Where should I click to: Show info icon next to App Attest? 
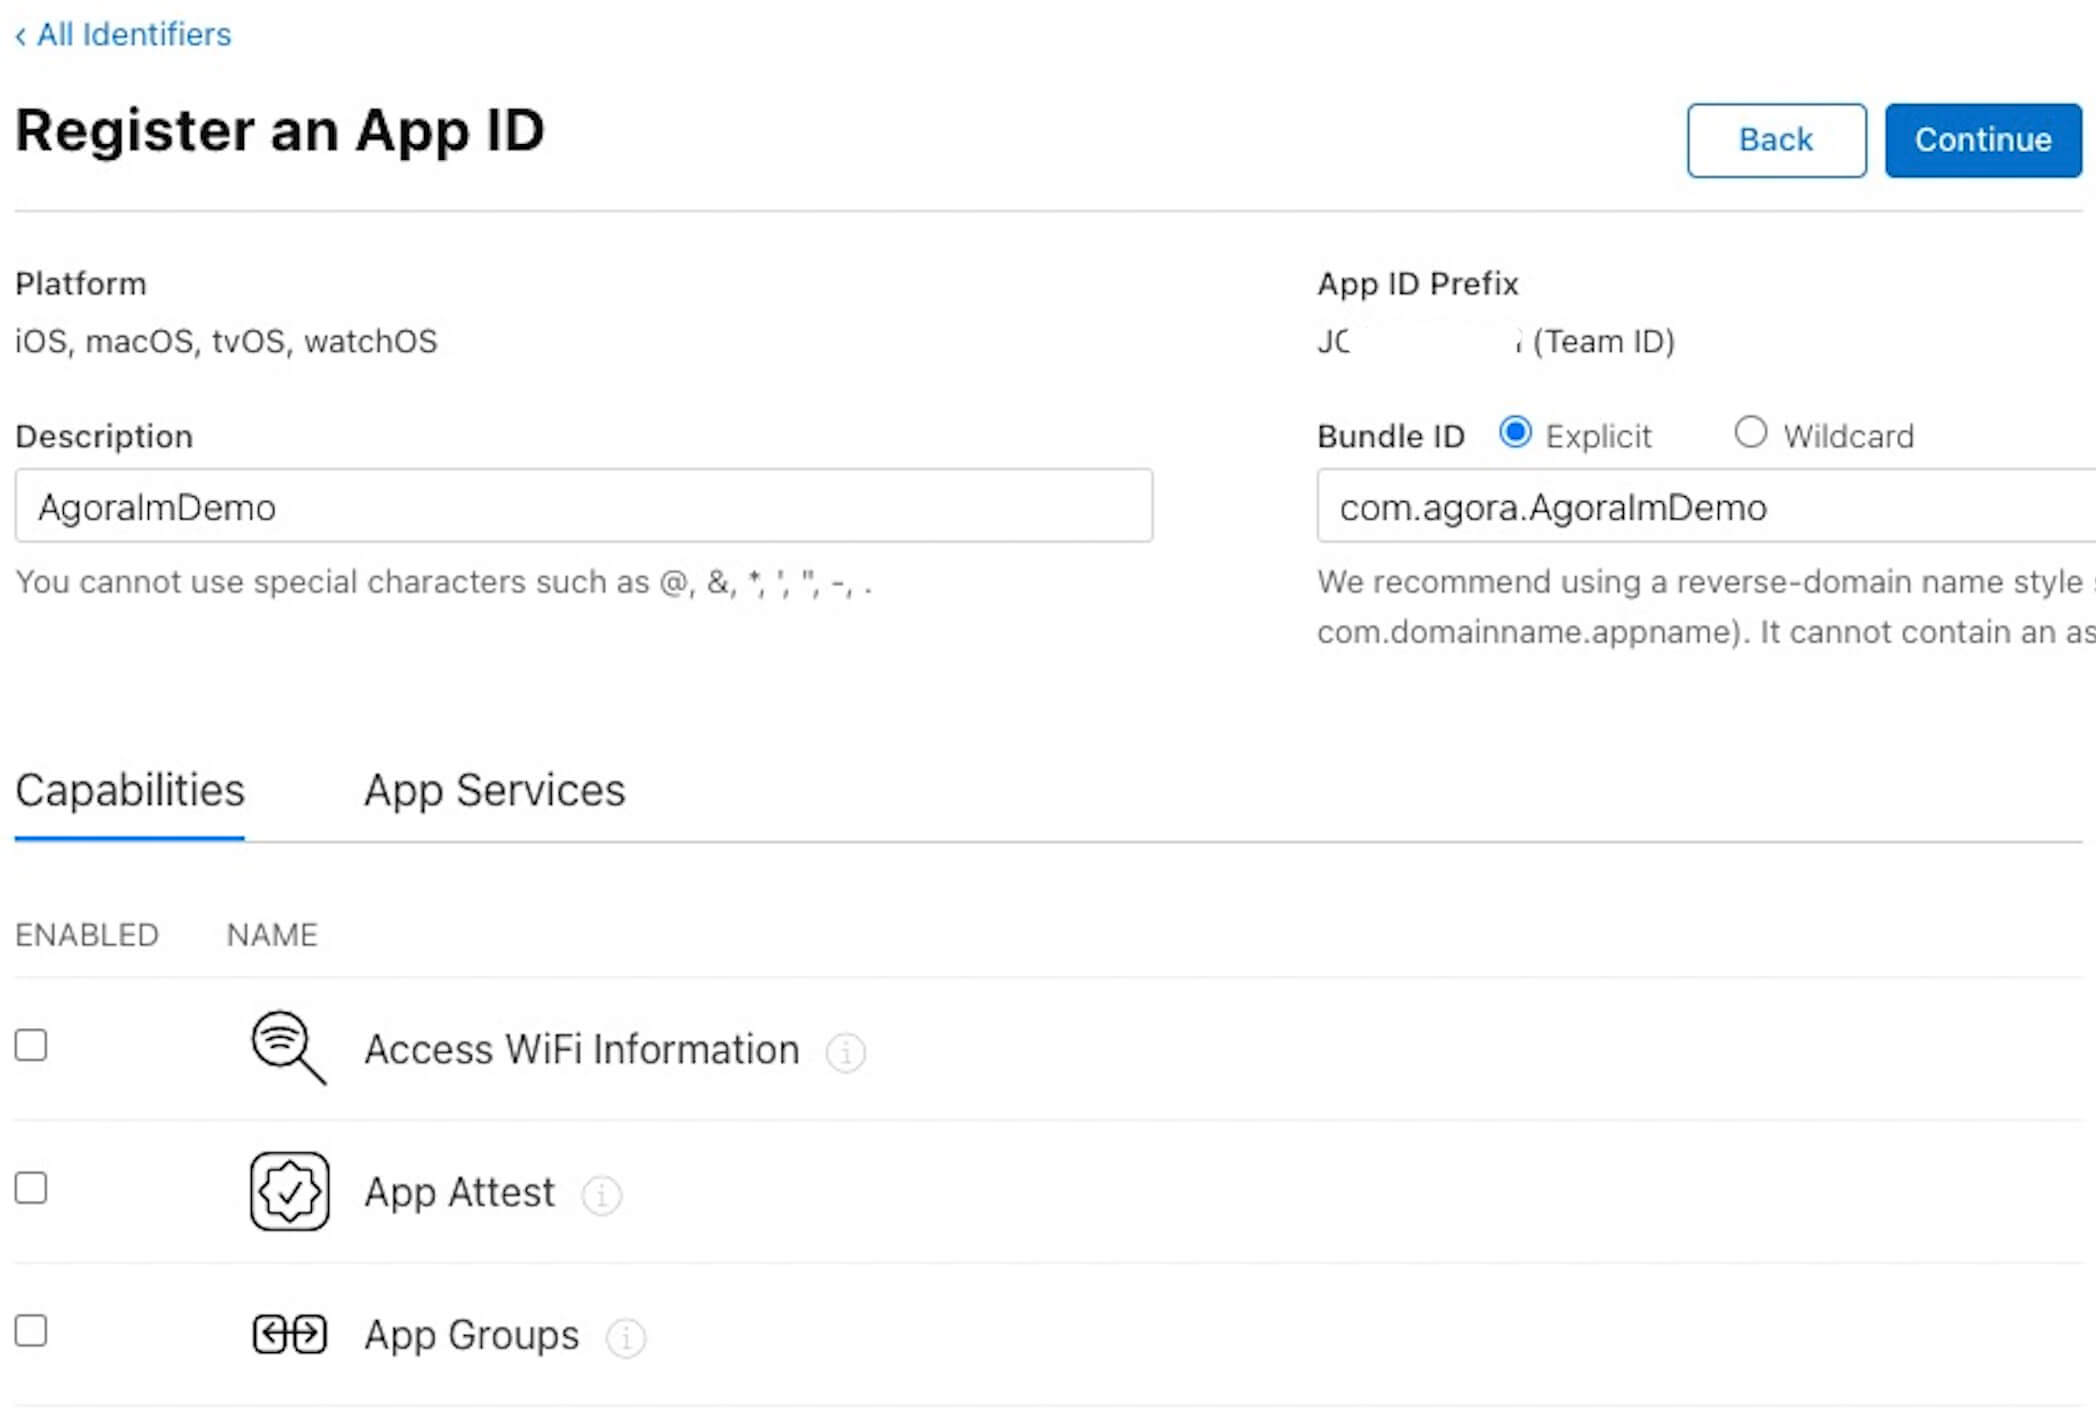tap(601, 1195)
